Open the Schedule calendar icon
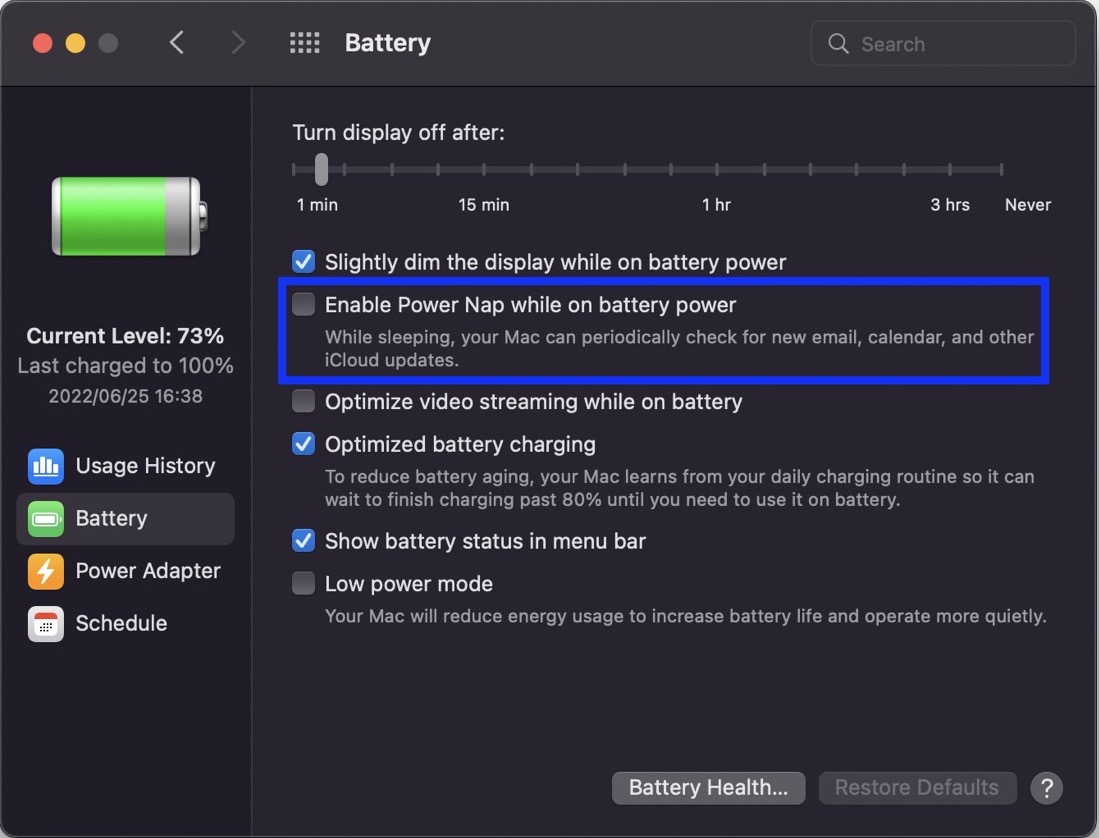1099x838 pixels. [x=46, y=624]
